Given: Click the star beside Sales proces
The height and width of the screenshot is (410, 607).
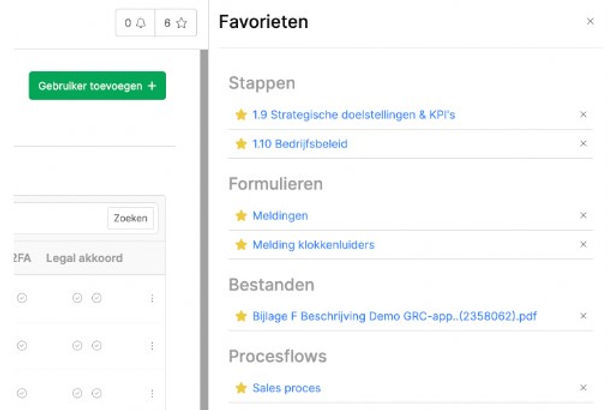Looking at the screenshot, I should 240,388.
